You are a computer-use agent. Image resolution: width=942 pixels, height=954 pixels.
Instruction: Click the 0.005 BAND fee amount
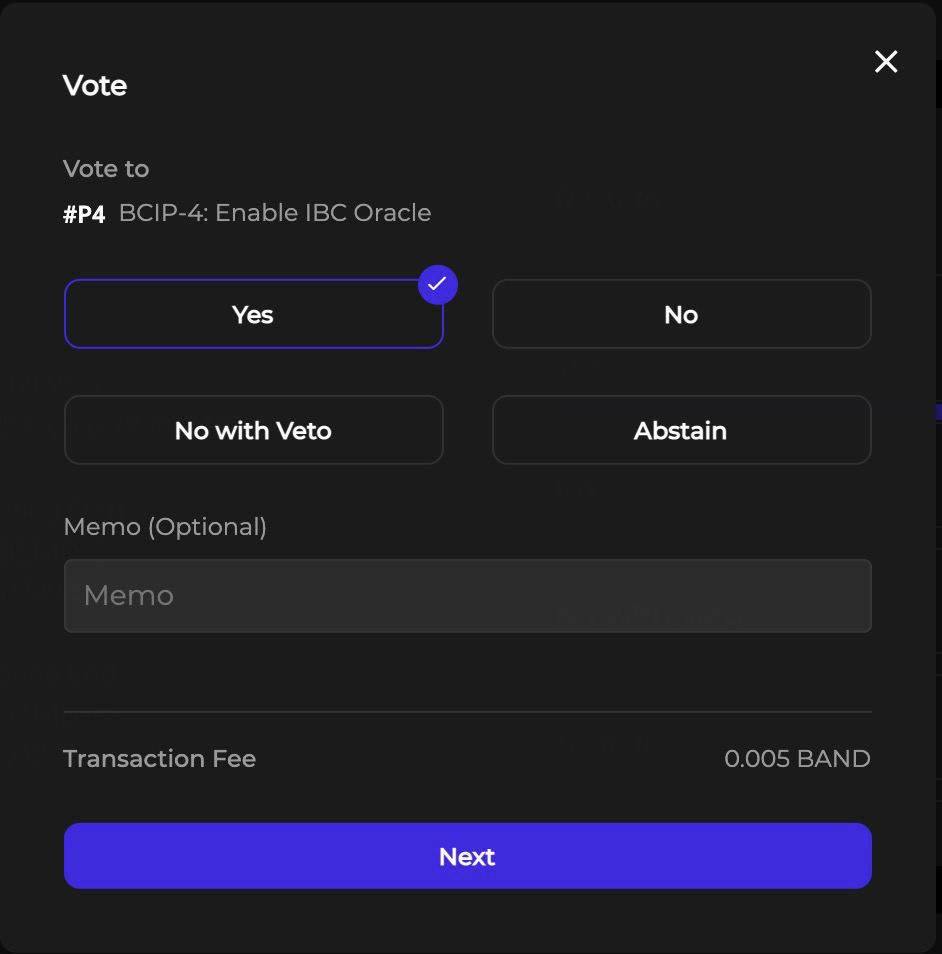797,759
